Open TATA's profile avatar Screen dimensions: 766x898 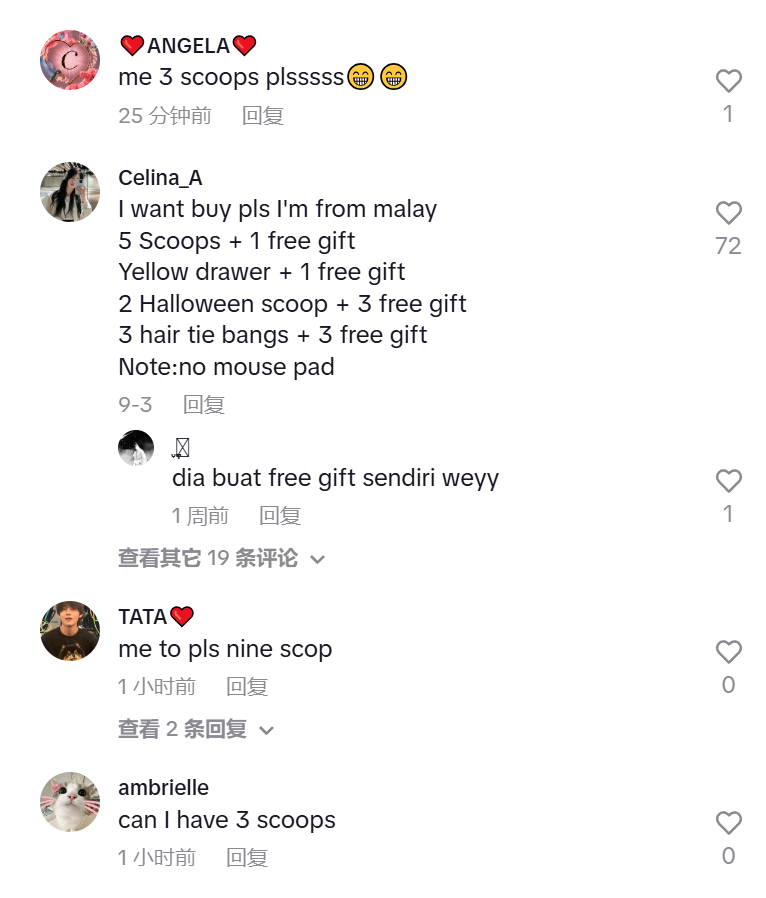tap(70, 631)
